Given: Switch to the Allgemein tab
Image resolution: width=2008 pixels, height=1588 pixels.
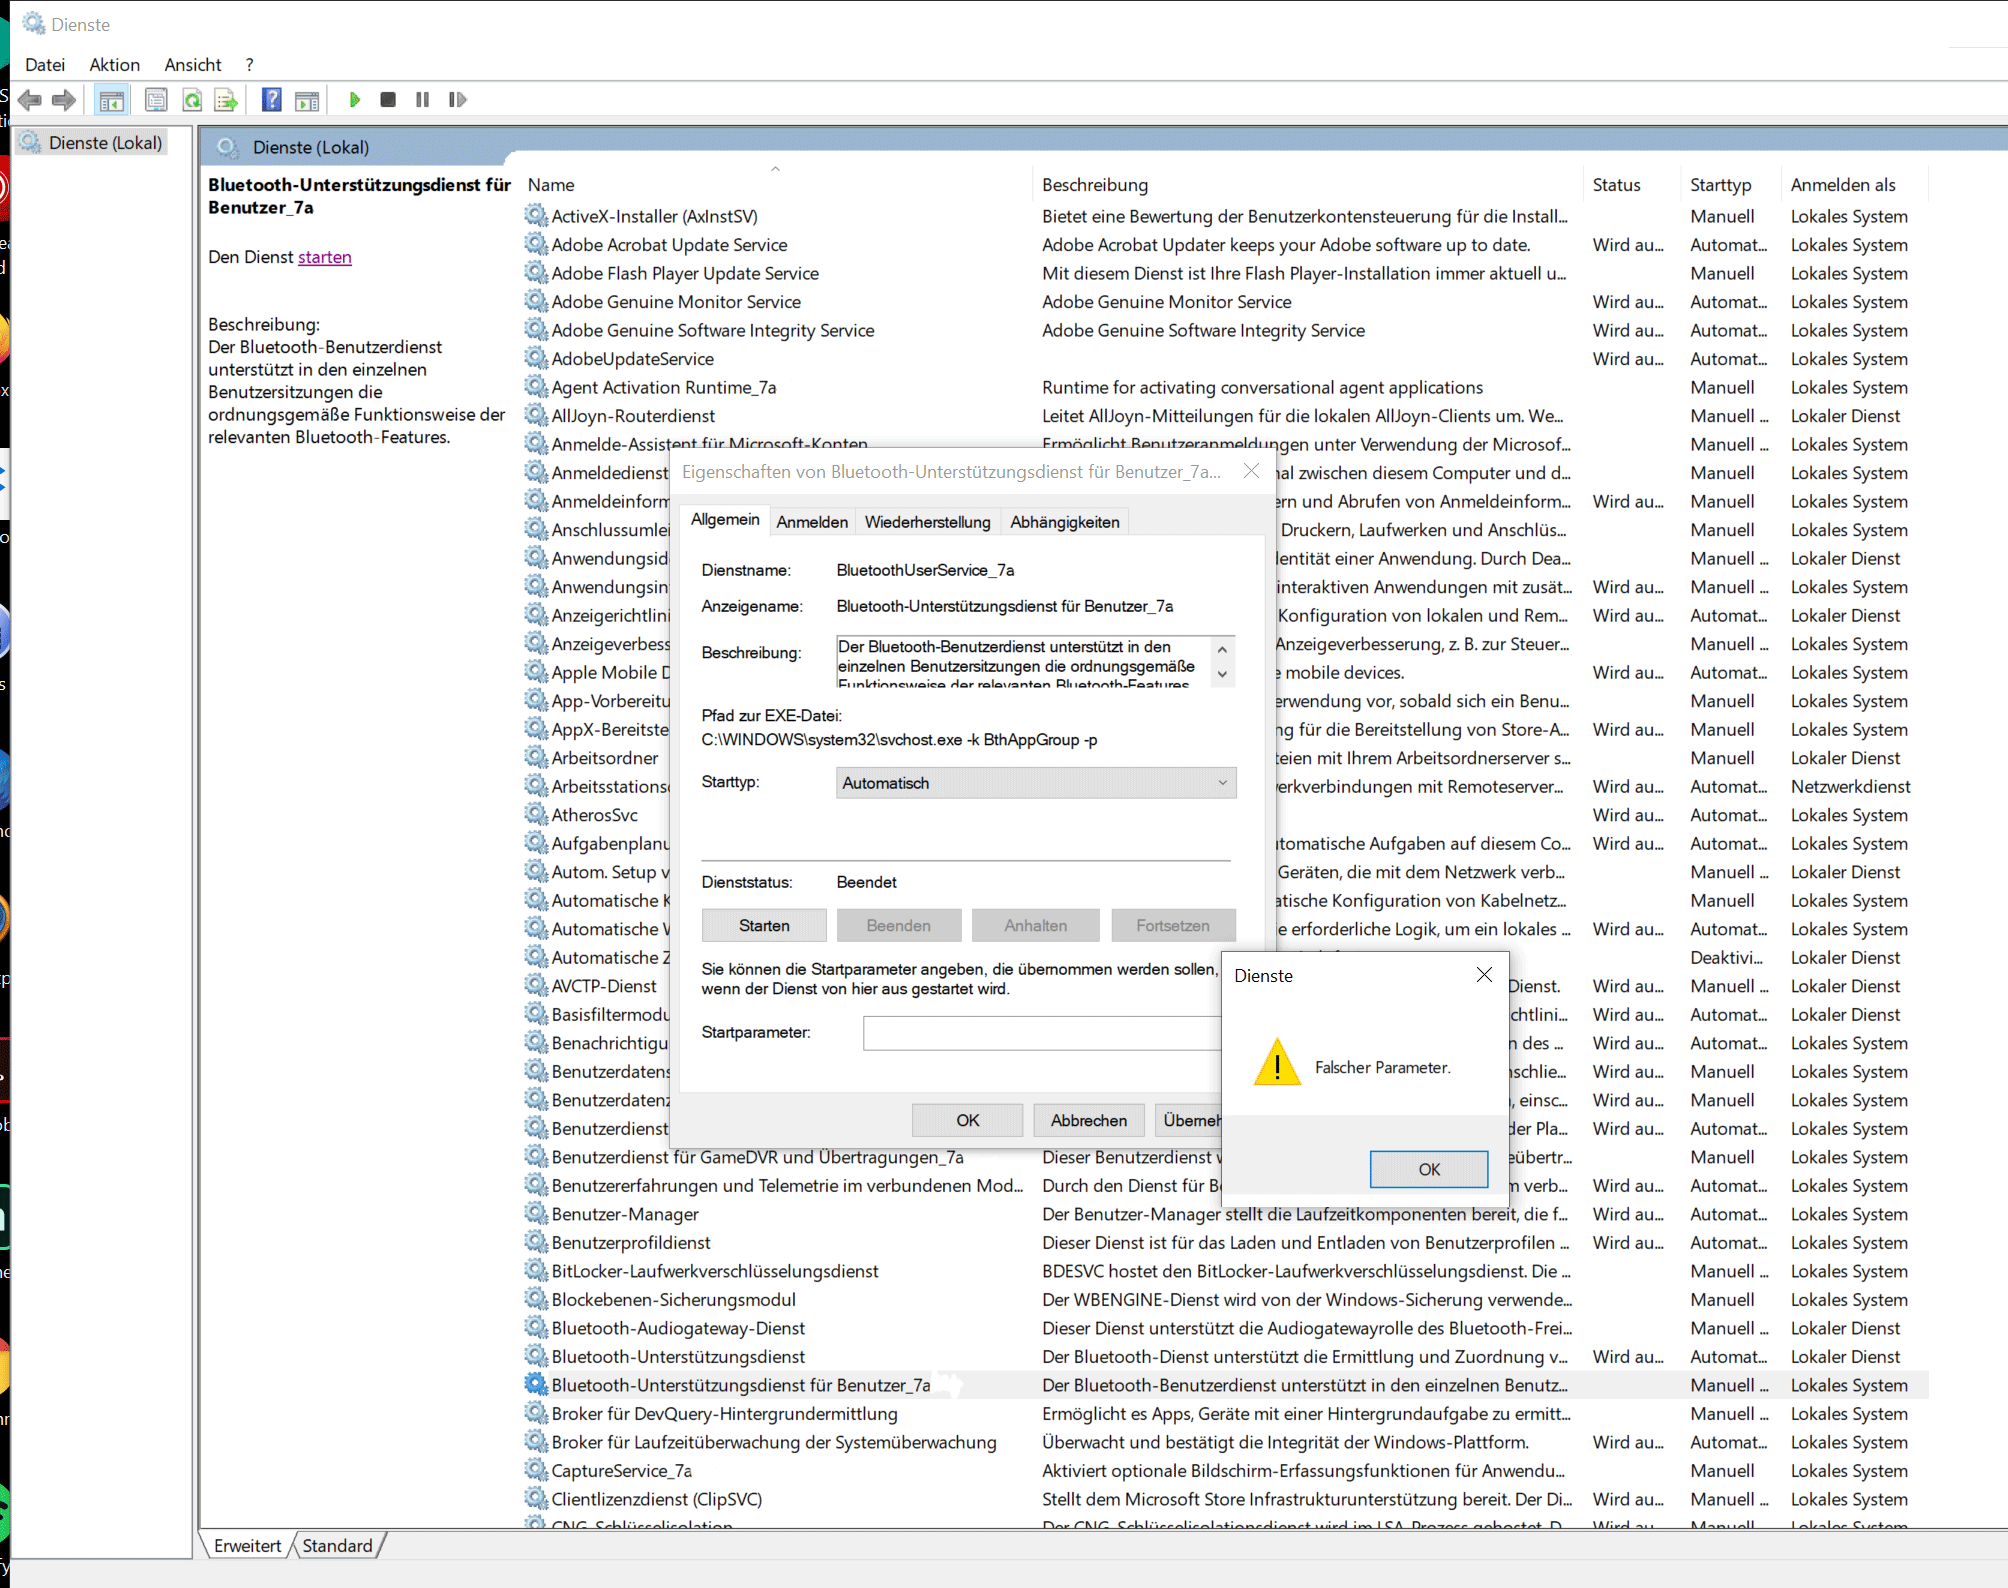Looking at the screenshot, I should [725, 520].
